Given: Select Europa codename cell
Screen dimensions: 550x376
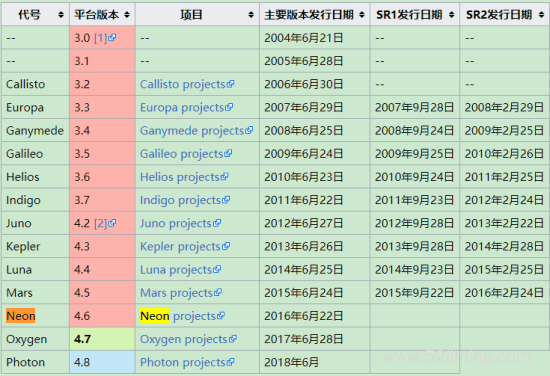Looking at the screenshot, I should click(35, 107).
